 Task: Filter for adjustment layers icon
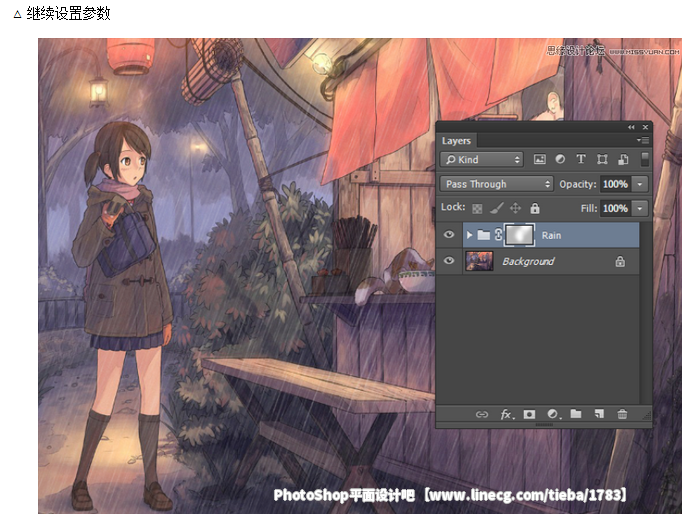(x=560, y=160)
